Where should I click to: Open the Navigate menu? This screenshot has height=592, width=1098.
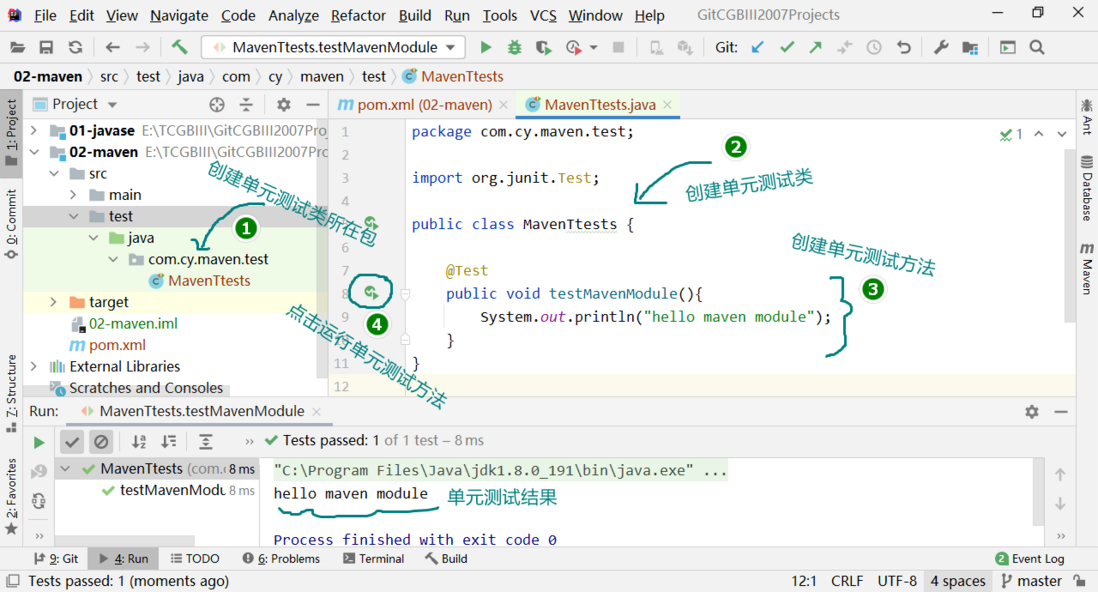[x=179, y=15]
